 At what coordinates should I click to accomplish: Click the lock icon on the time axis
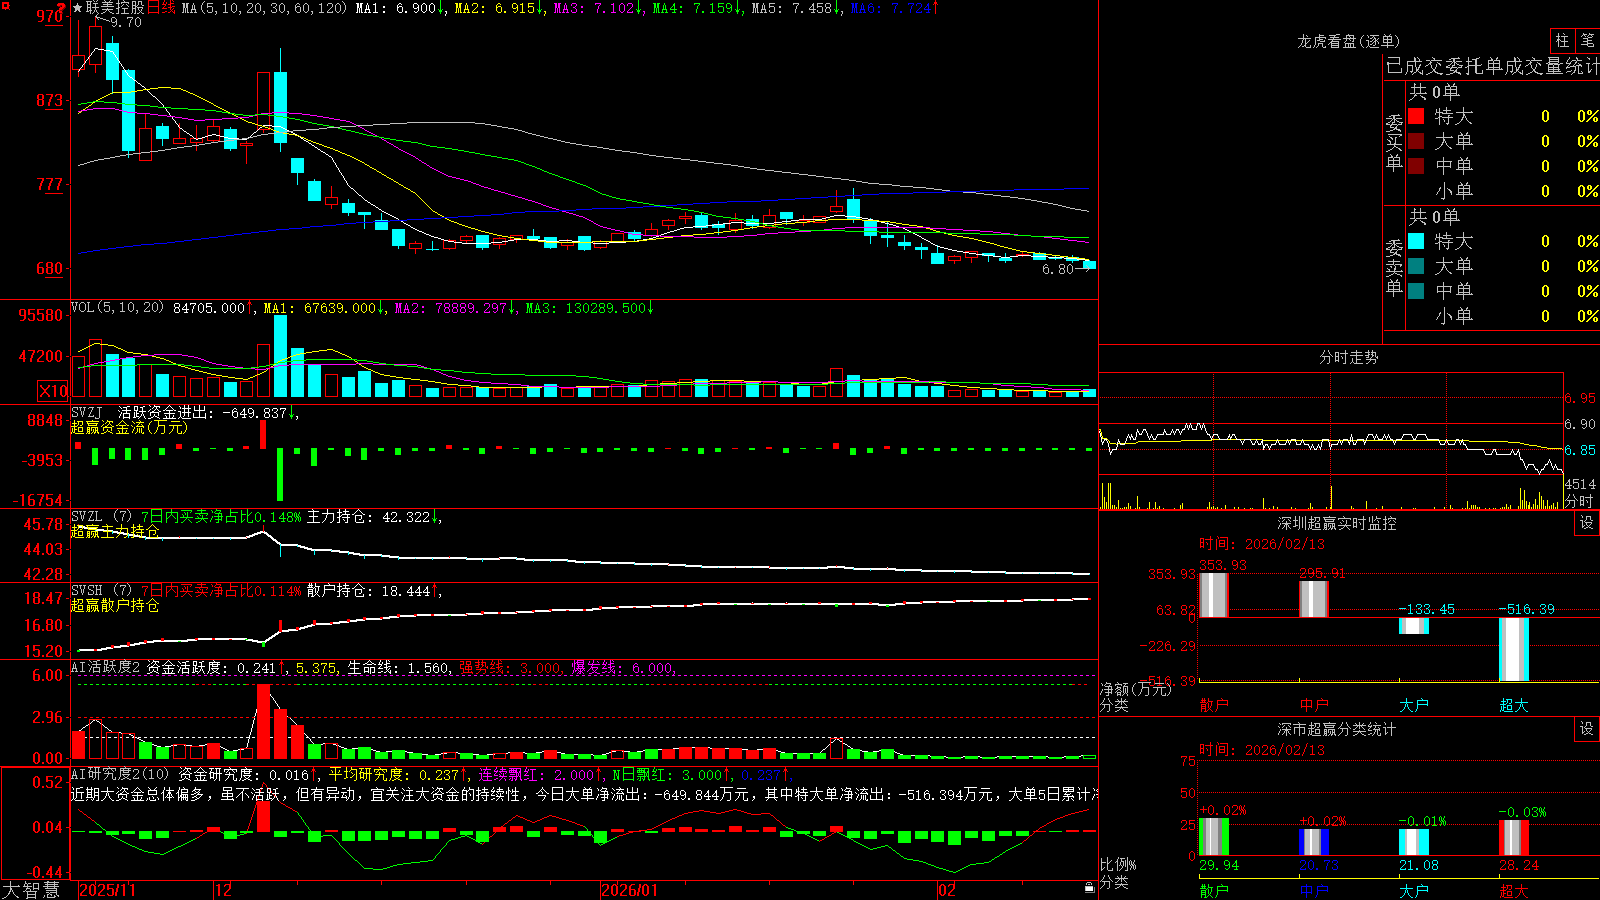[x=1089, y=888]
